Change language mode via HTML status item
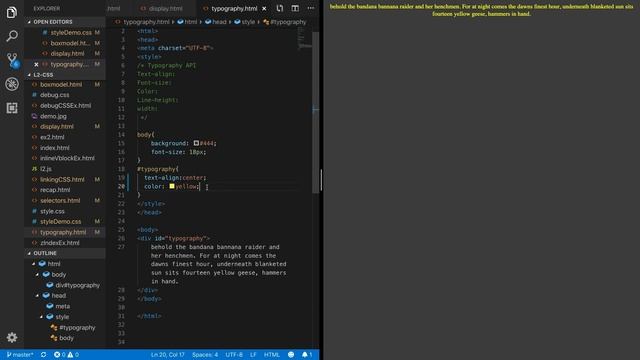The height and width of the screenshot is (360, 640). 271,355
